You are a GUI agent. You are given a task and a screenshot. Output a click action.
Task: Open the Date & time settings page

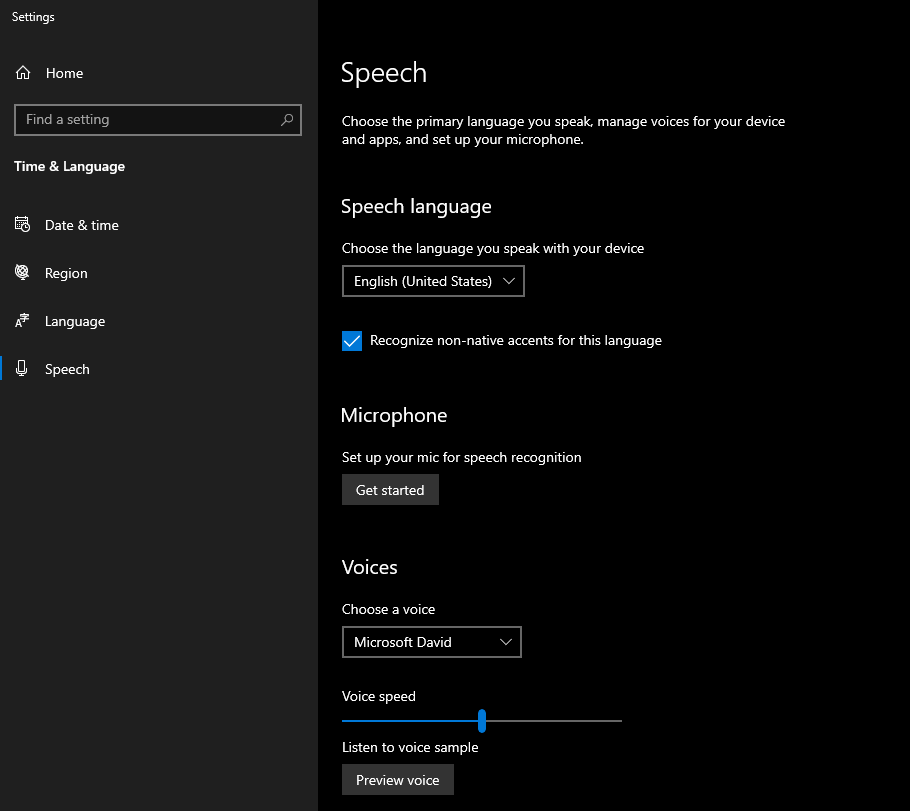point(82,225)
